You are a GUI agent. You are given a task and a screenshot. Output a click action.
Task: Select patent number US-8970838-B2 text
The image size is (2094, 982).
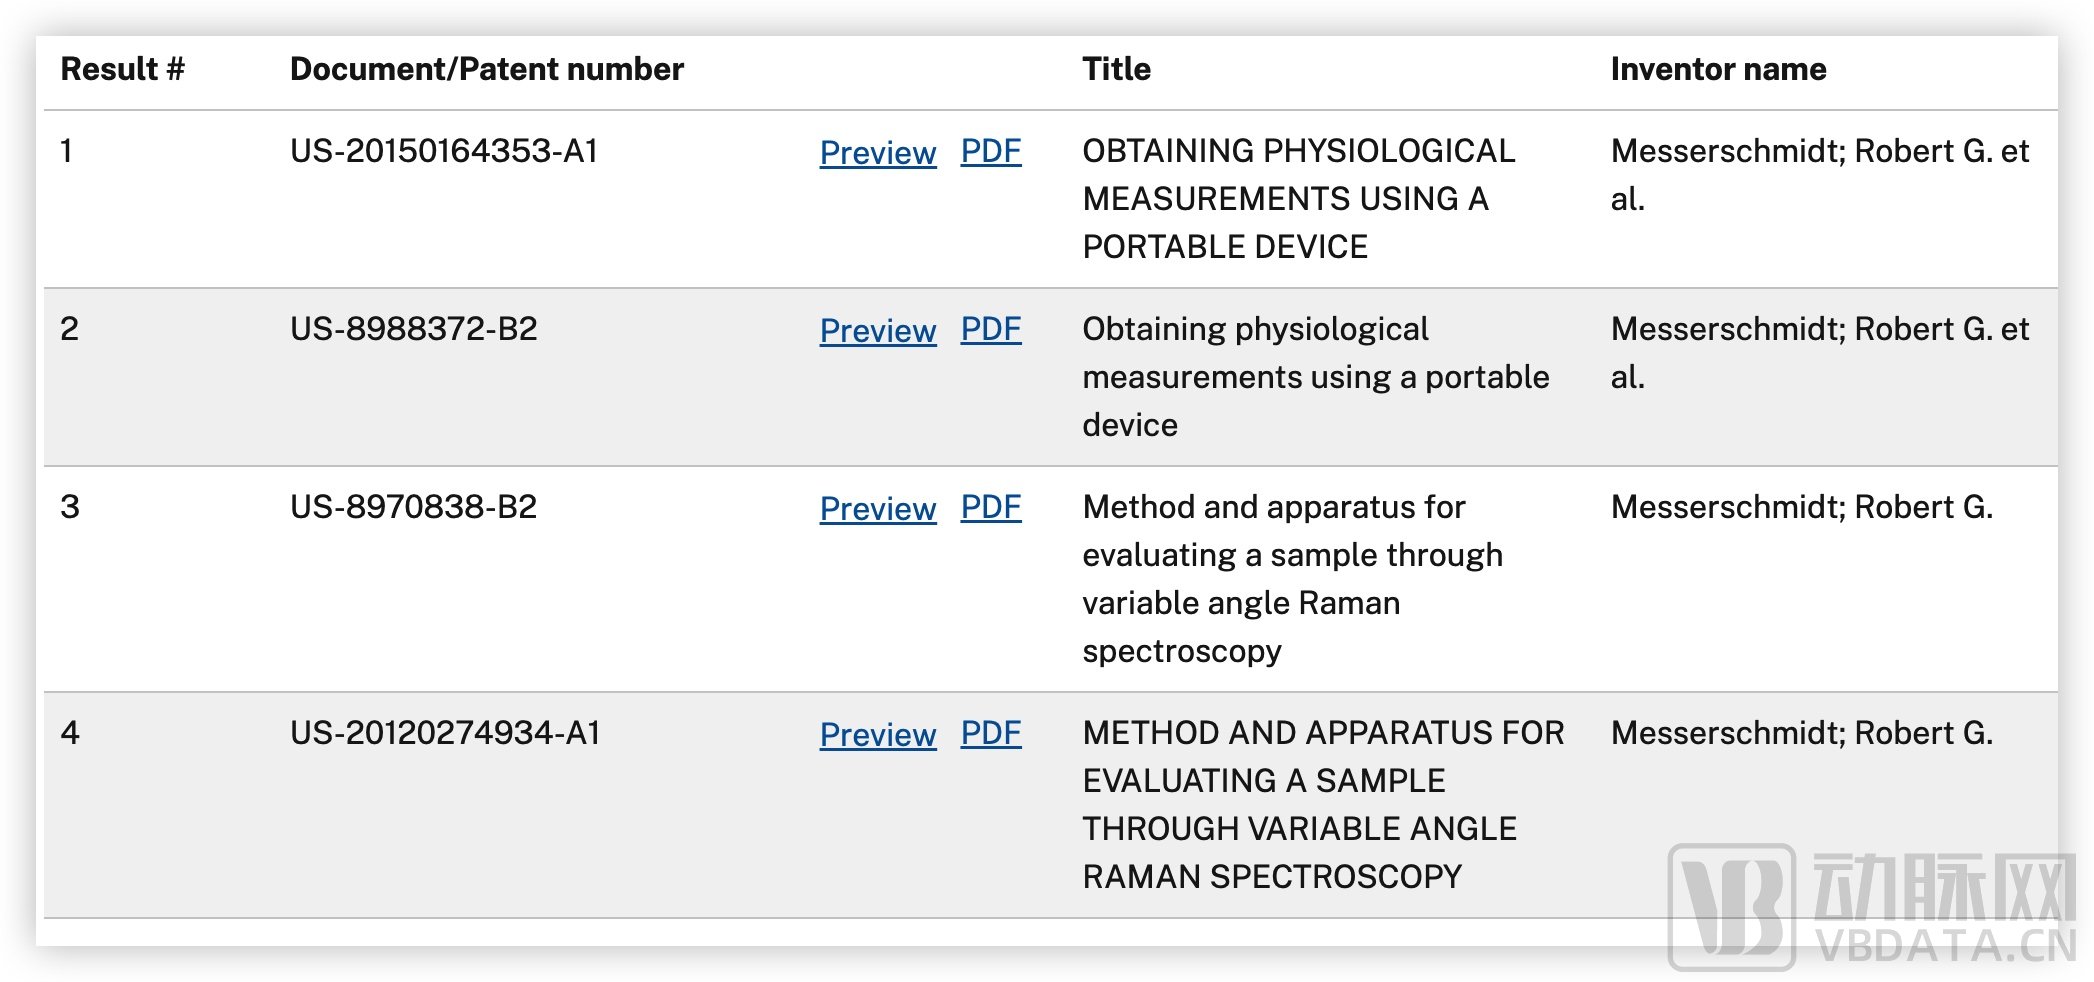pos(413,507)
